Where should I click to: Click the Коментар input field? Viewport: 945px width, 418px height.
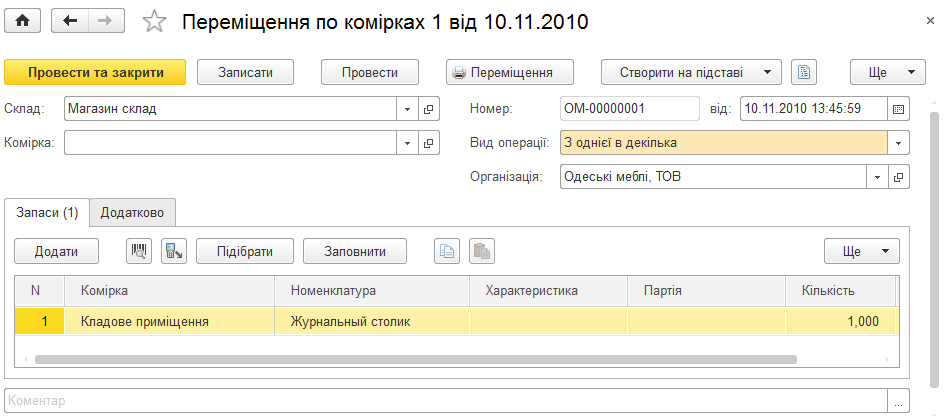click(446, 401)
